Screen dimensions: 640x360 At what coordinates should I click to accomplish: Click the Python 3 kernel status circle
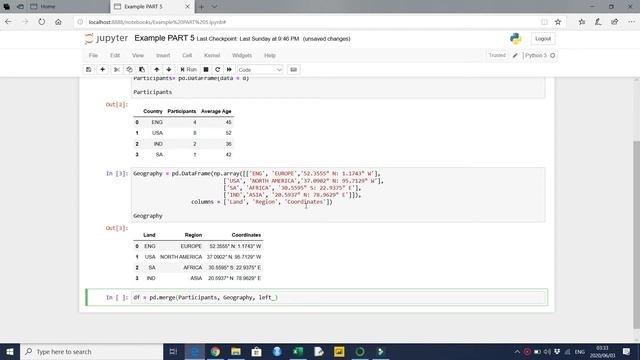[x=553, y=56]
